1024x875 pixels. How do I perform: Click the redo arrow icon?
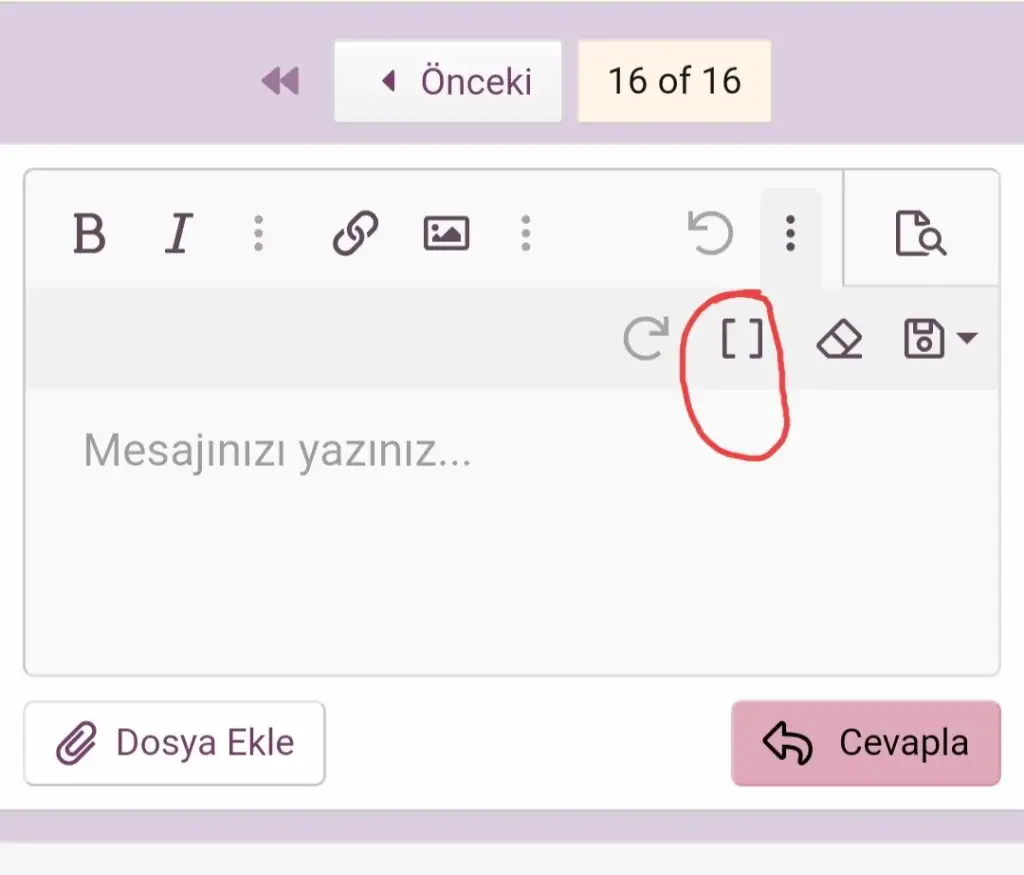tap(645, 340)
